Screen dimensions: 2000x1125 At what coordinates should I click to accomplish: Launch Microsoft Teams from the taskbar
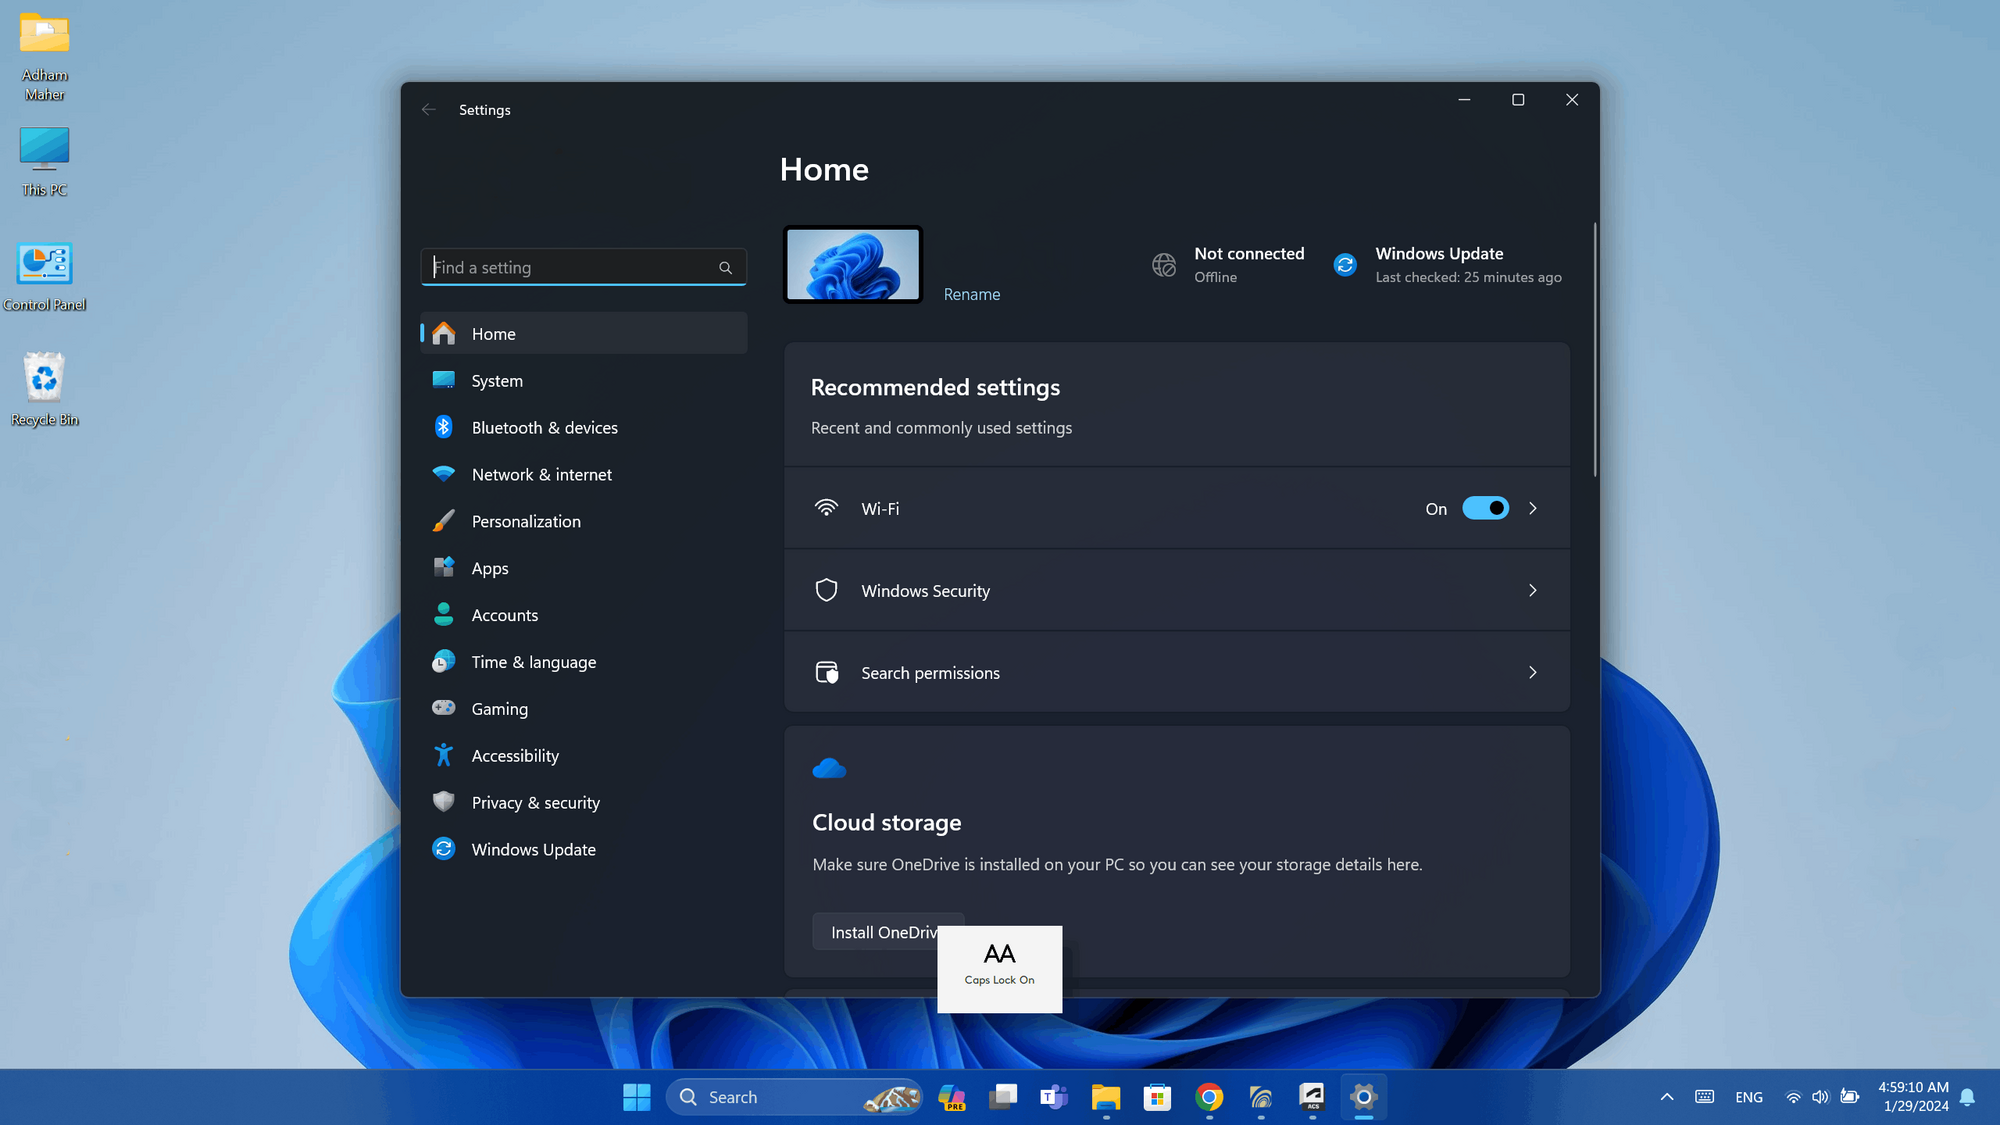pos(1054,1097)
